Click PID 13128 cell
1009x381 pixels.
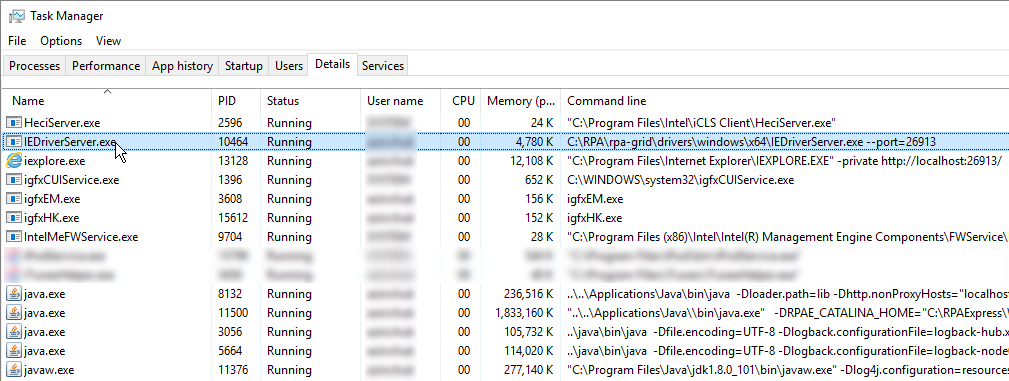pos(233,161)
